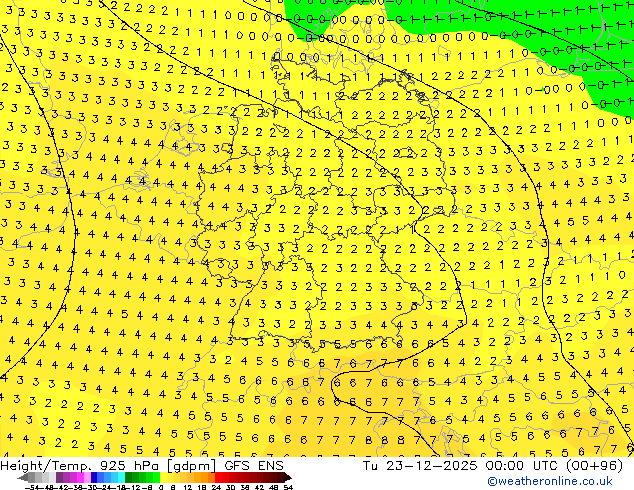Image resolution: width=634 pixels, height=490 pixels.
Task: Click the dark gray left arrow end of legend
Action: [23, 477]
